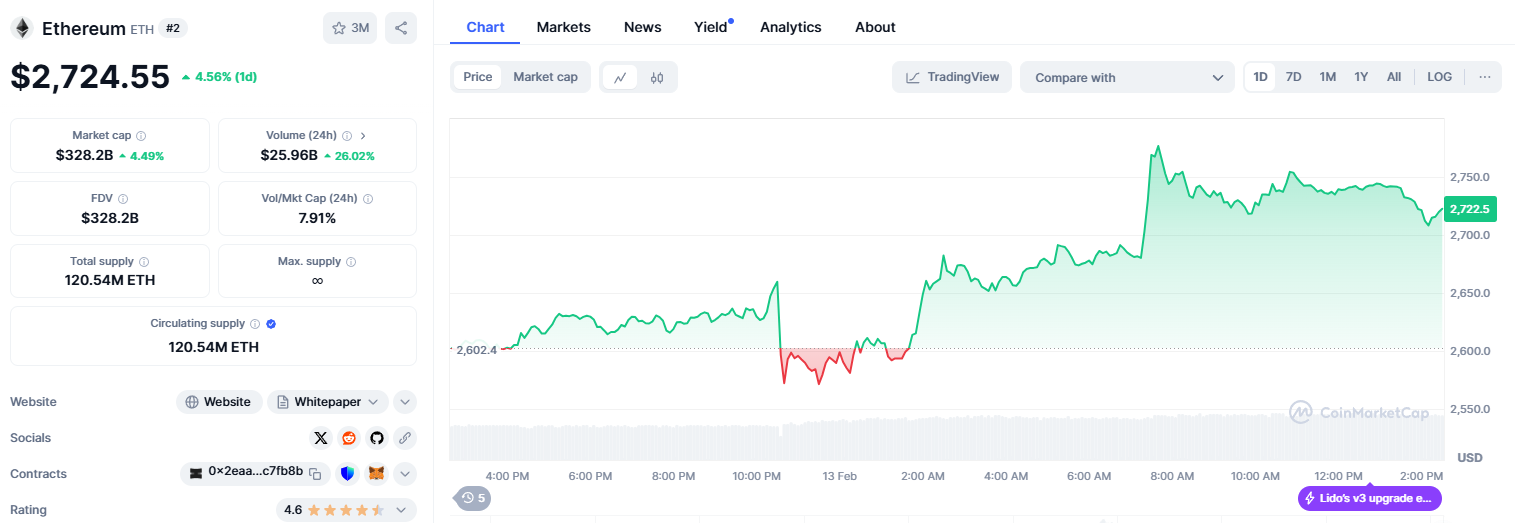The height and width of the screenshot is (523, 1515).
Task: Click the shield wallet icon beside contract
Action: (x=348, y=474)
